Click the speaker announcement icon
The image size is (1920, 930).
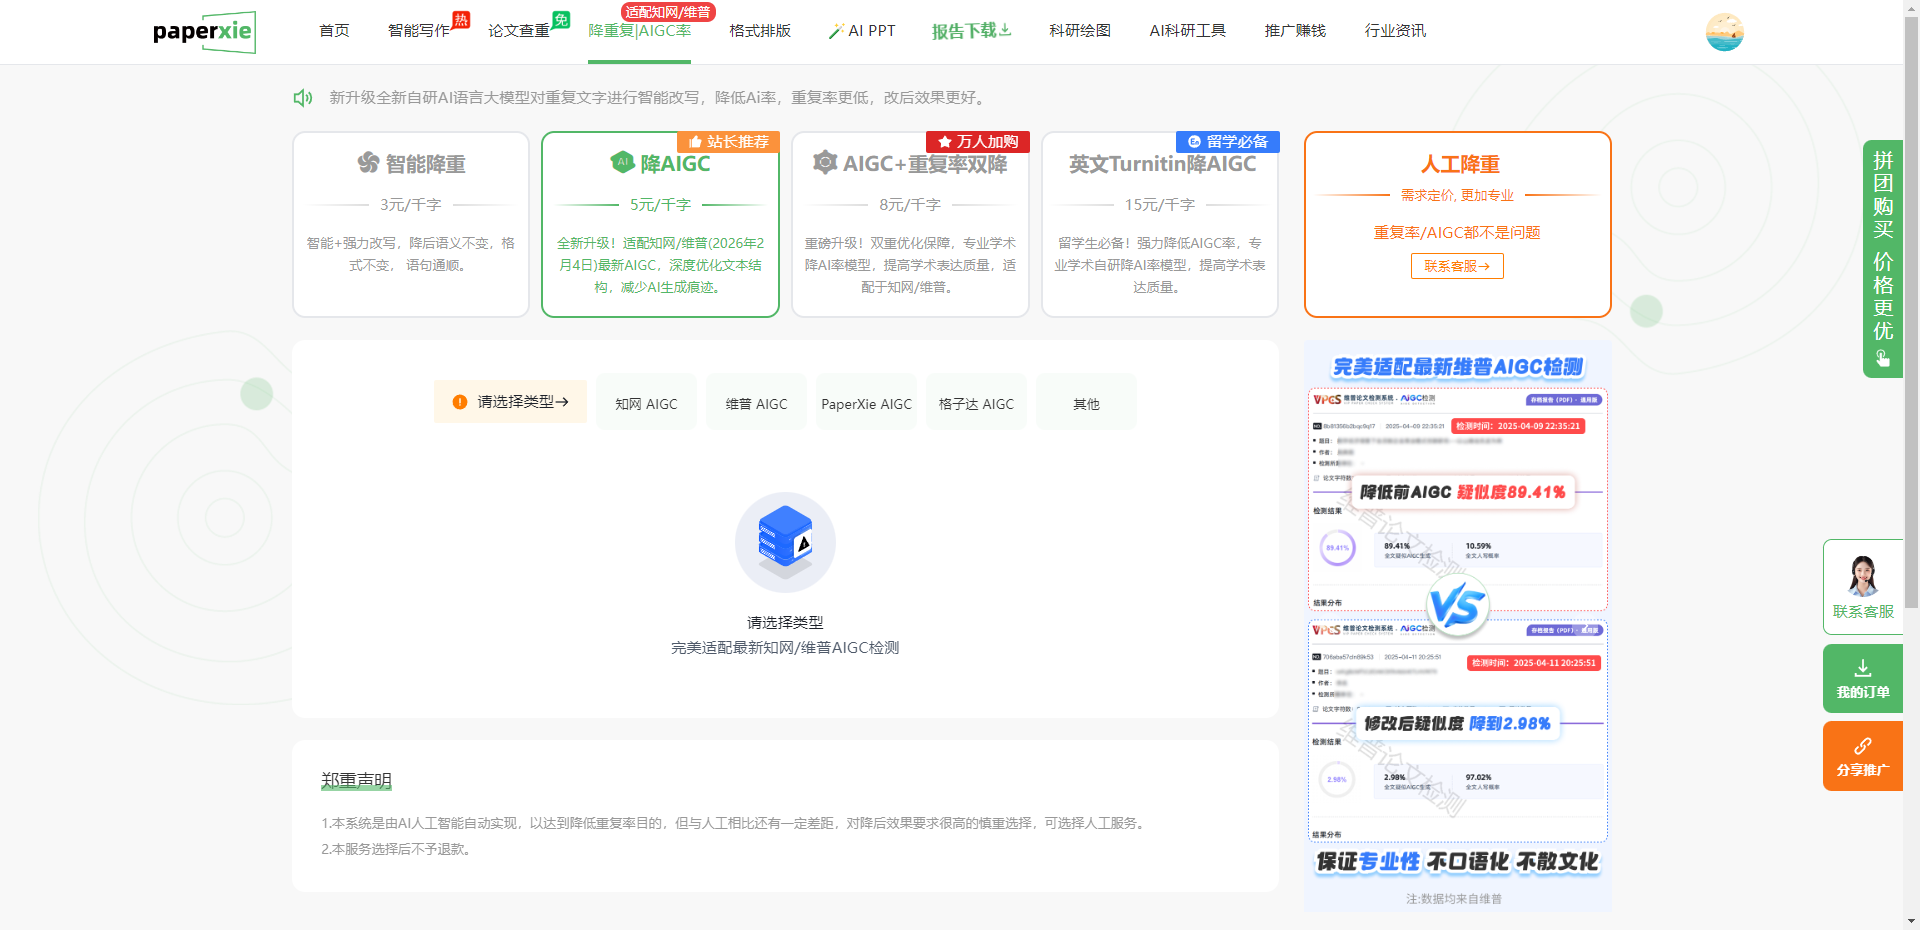tap(302, 98)
